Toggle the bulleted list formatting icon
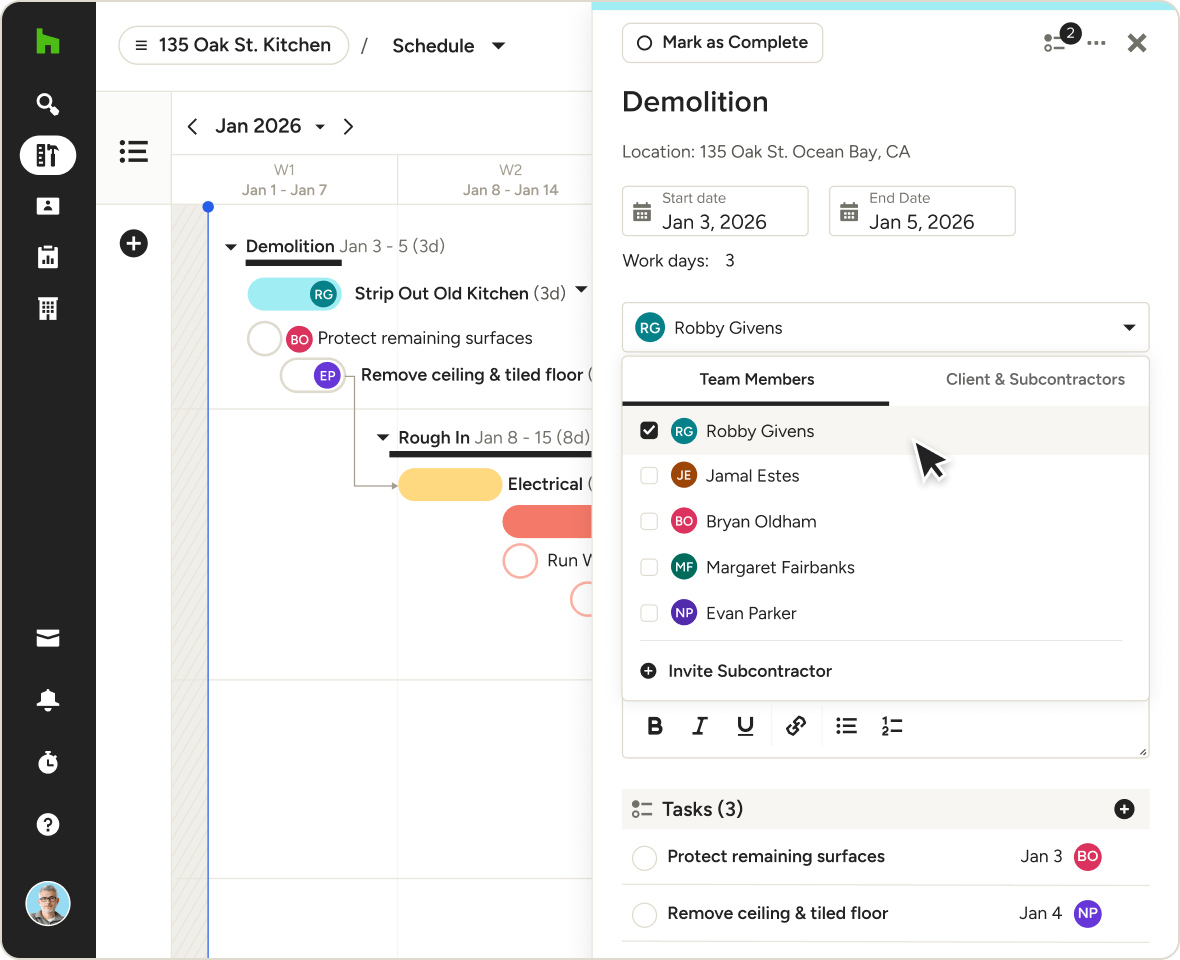1180x960 pixels. point(846,726)
